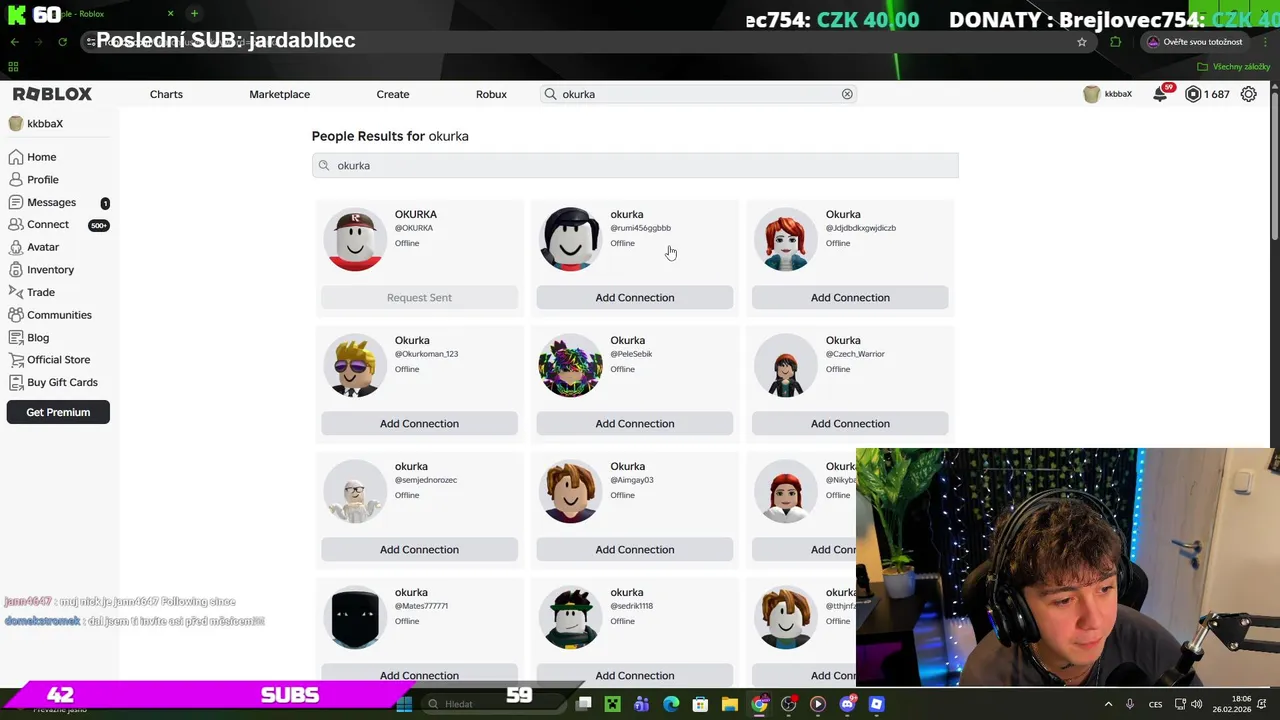Open the browser extensions puzzle icon
The width and height of the screenshot is (1280, 720).
[1116, 42]
